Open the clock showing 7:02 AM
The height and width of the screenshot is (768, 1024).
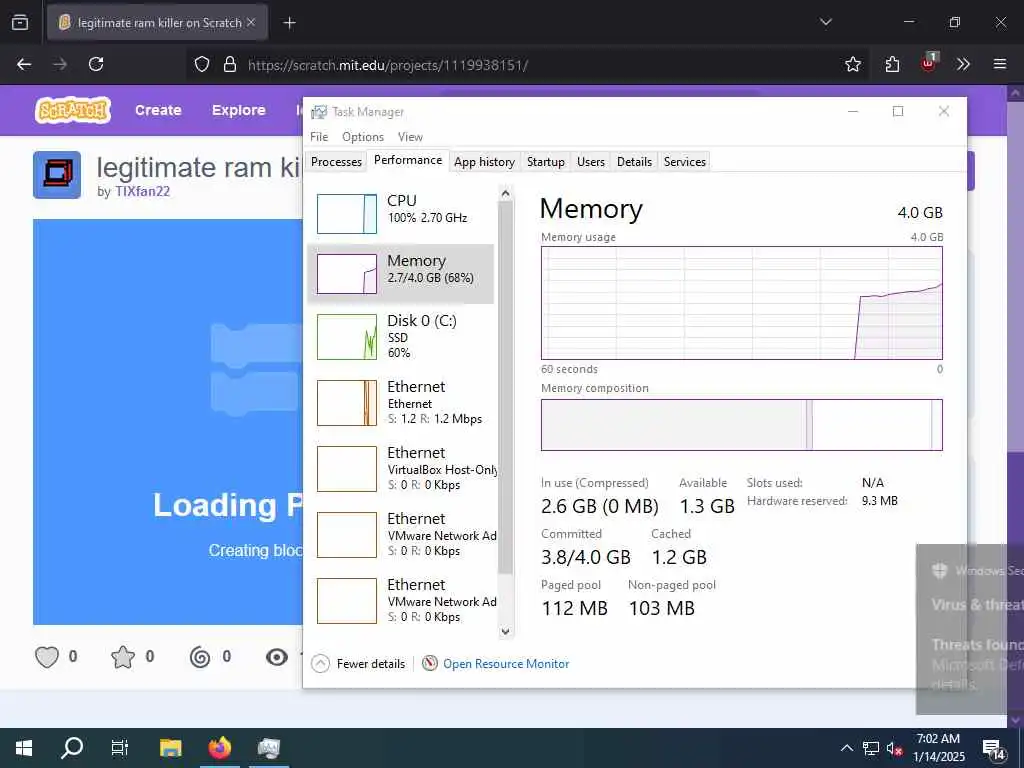(938, 748)
